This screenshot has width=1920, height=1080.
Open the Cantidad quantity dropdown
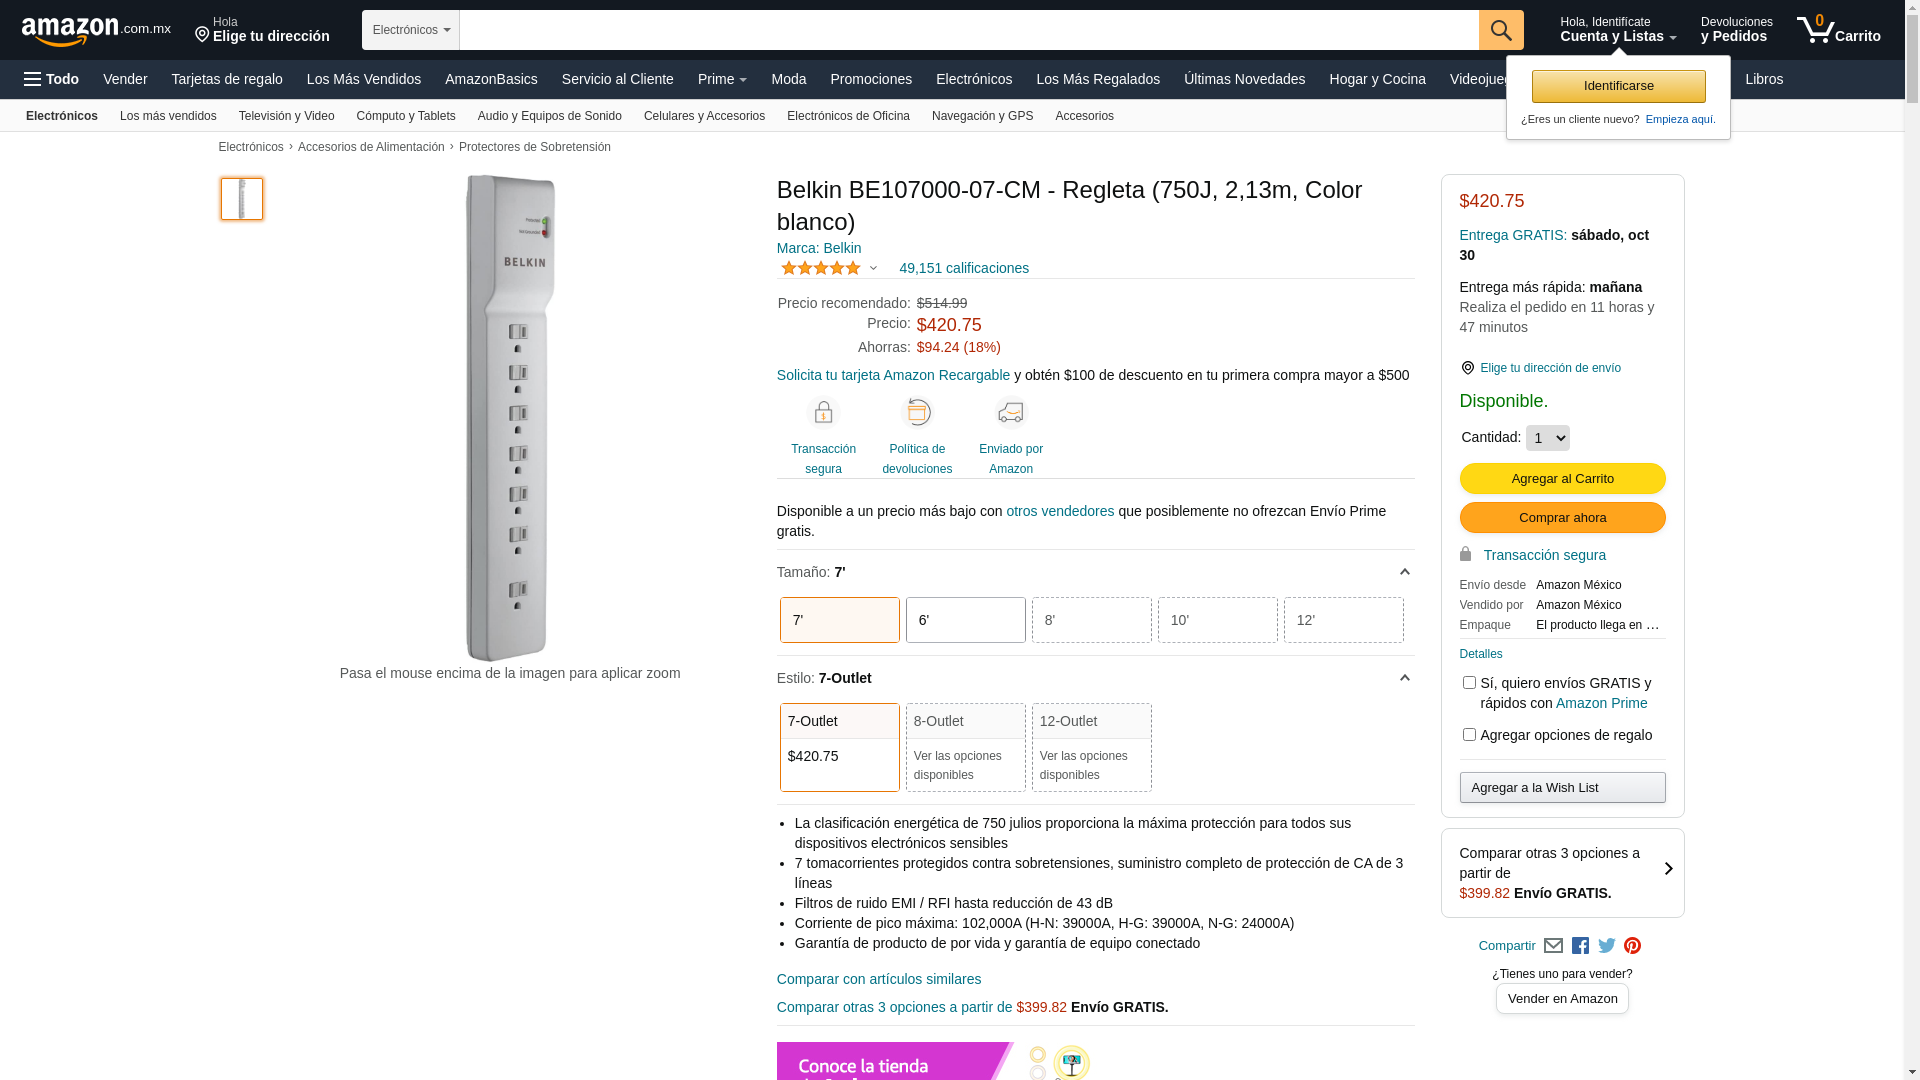1547,438
